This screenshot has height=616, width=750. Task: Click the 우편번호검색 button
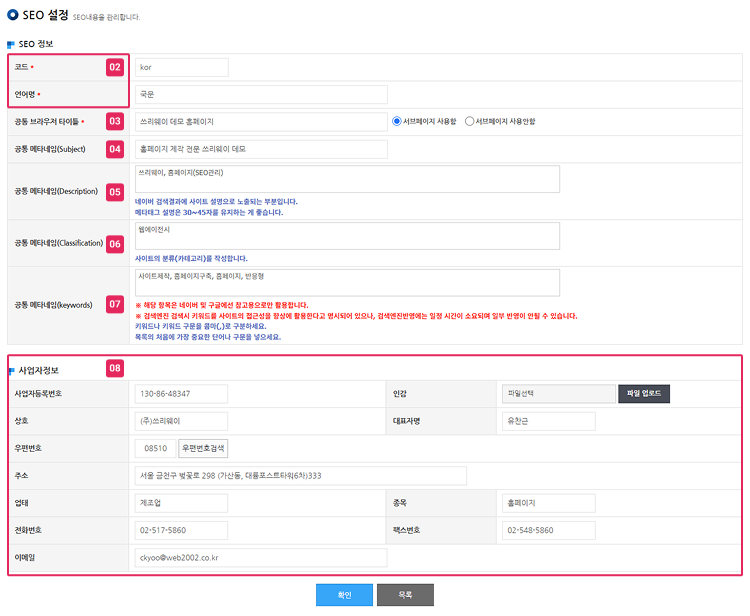click(x=203, y=448)
